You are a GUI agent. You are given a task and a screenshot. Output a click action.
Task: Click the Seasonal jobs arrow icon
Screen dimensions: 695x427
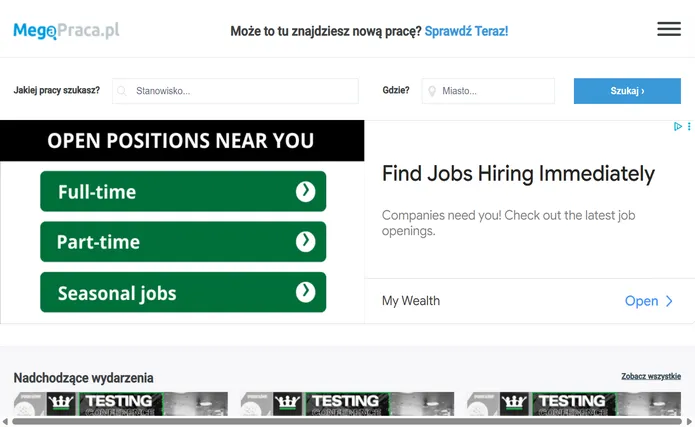click(x=306, y=292)
